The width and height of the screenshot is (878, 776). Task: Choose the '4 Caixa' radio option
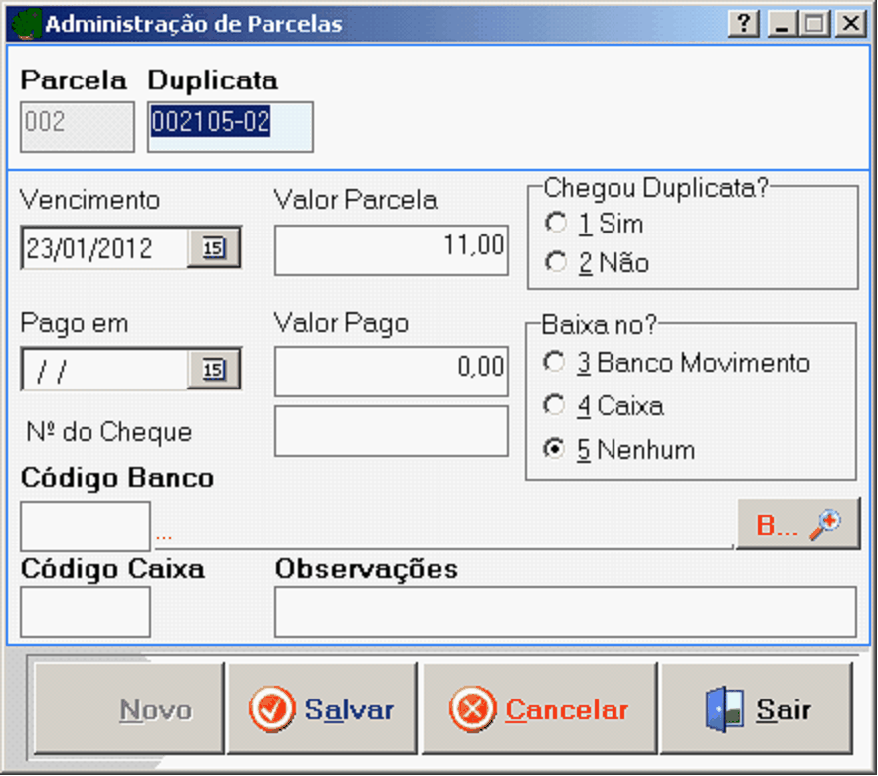555,406
